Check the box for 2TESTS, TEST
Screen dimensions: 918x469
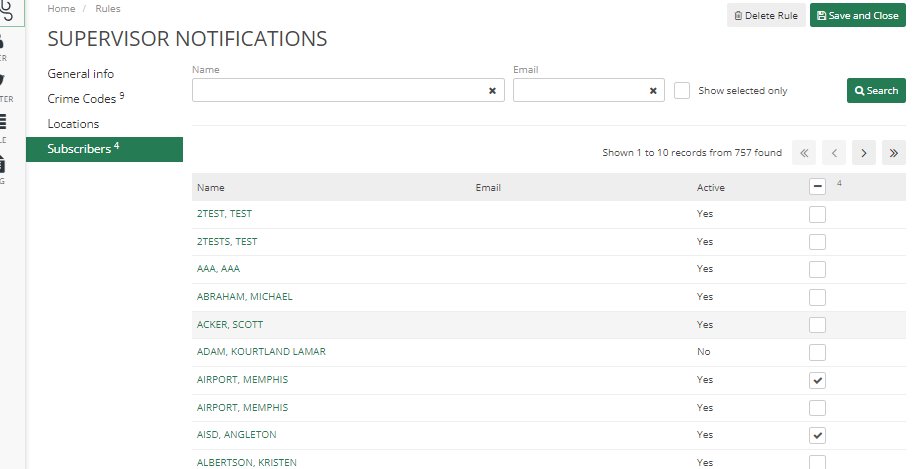click(x=817, y=242)
